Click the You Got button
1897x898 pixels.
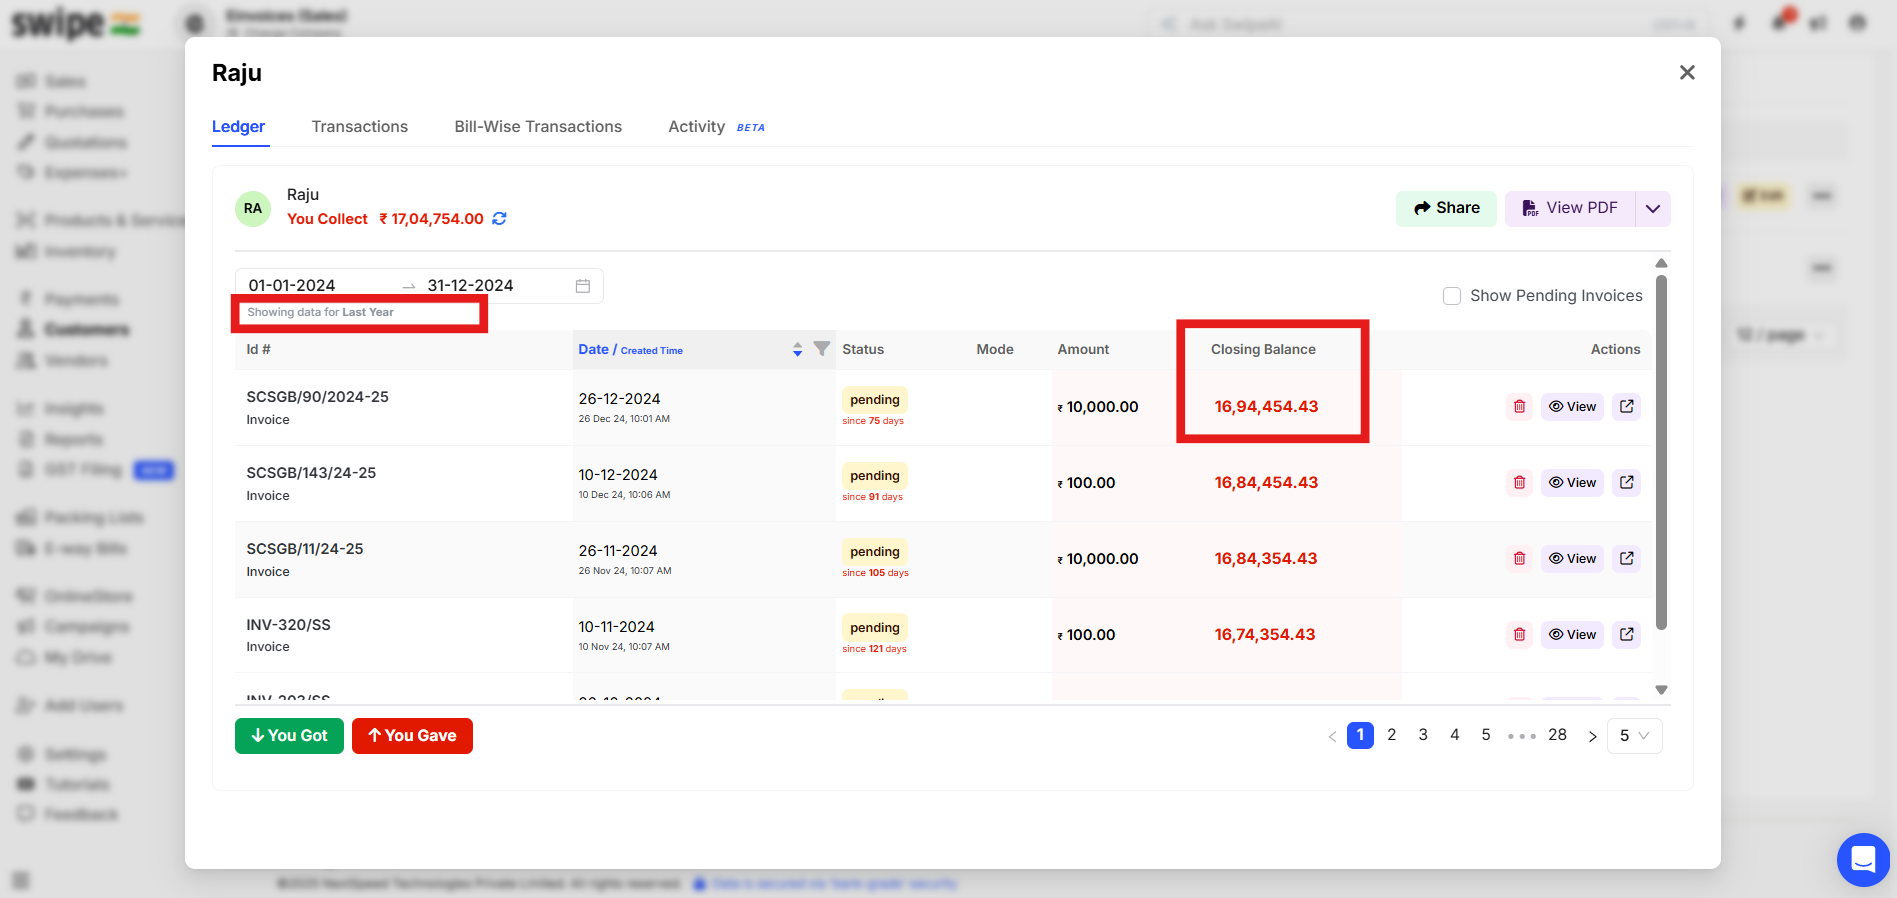click(x=289, y=736)
